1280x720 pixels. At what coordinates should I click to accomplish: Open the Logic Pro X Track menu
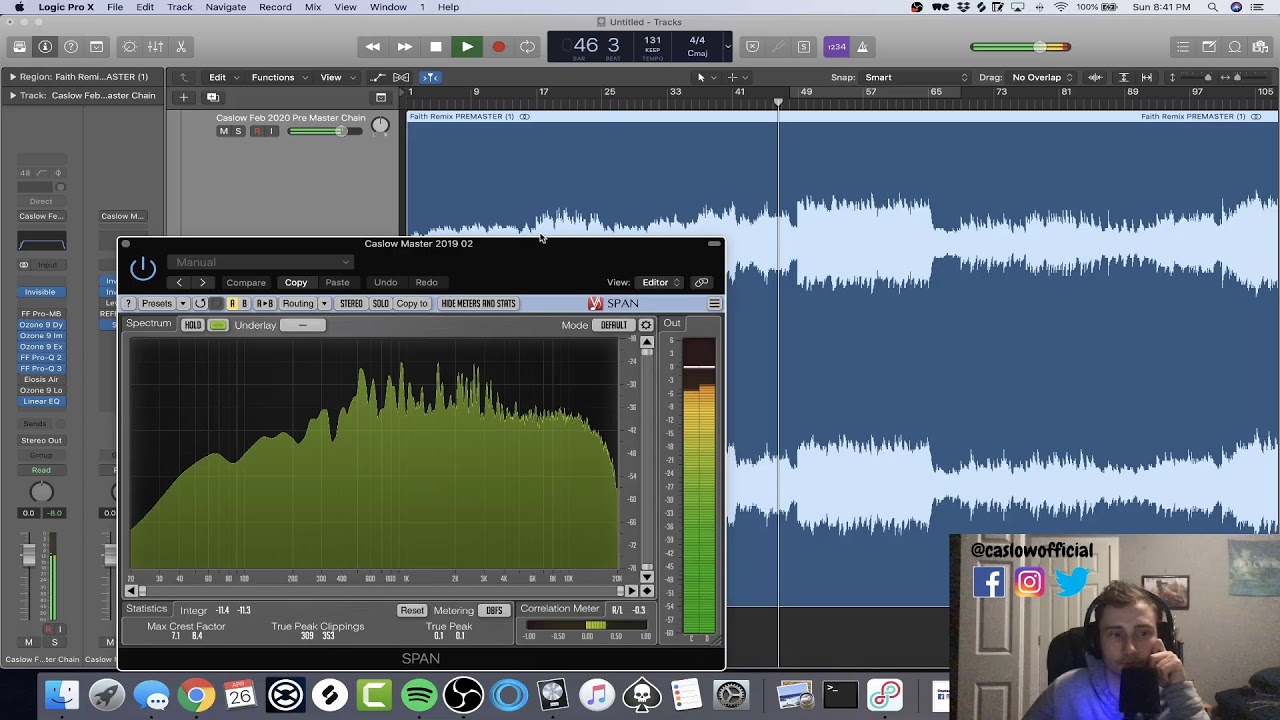pyautogui.click(x=180, y=7)
